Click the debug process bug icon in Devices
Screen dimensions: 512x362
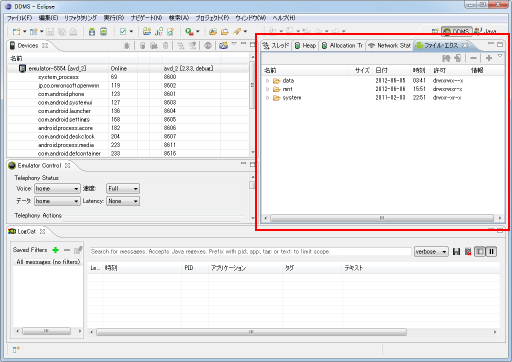127,46
